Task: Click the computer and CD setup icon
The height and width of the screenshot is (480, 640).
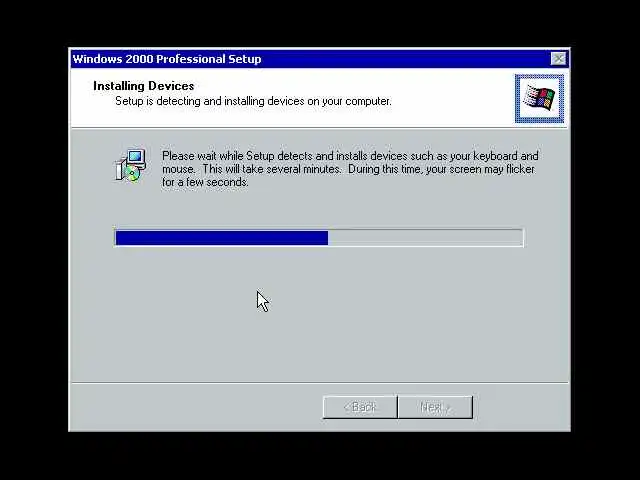Action: click(x=130, y=166)
